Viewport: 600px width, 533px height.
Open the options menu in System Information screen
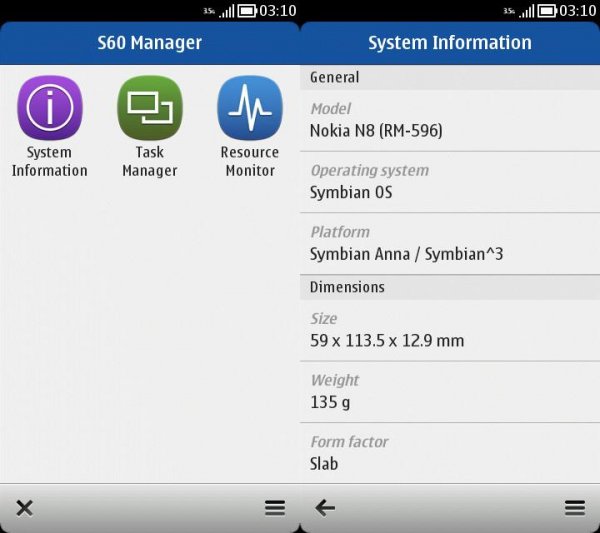[575, 508]
